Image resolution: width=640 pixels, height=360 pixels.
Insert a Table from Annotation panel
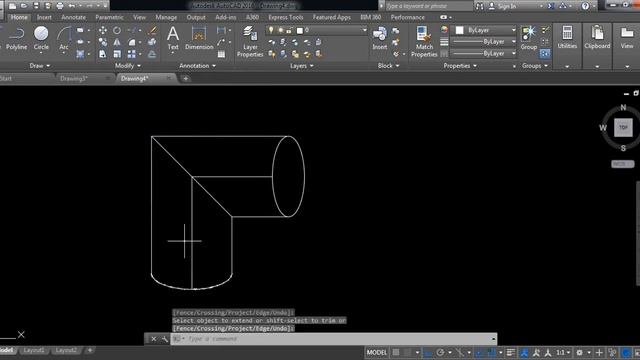click(221, 54)
